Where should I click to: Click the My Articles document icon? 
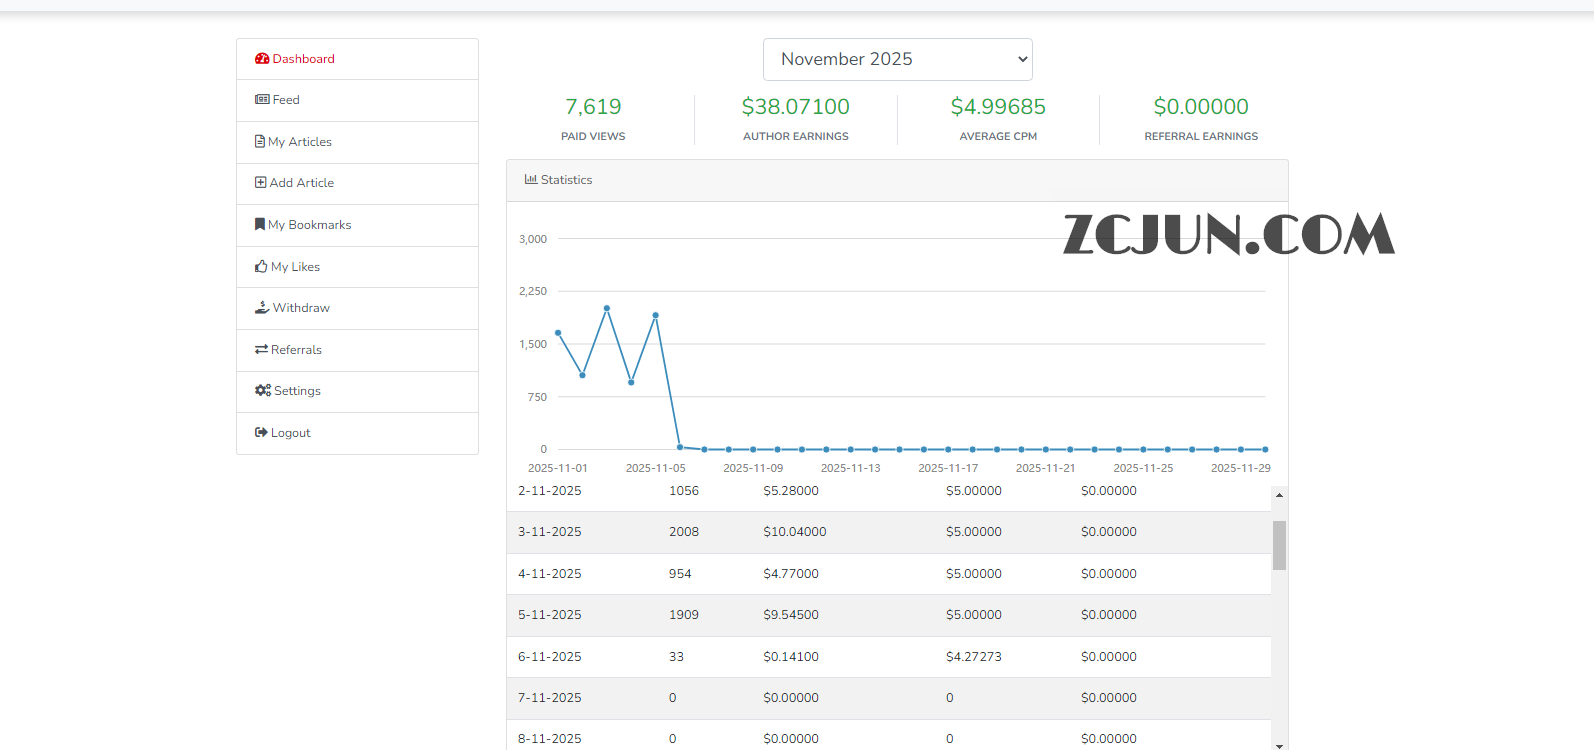pyautogui.click(x=260, y=142)
